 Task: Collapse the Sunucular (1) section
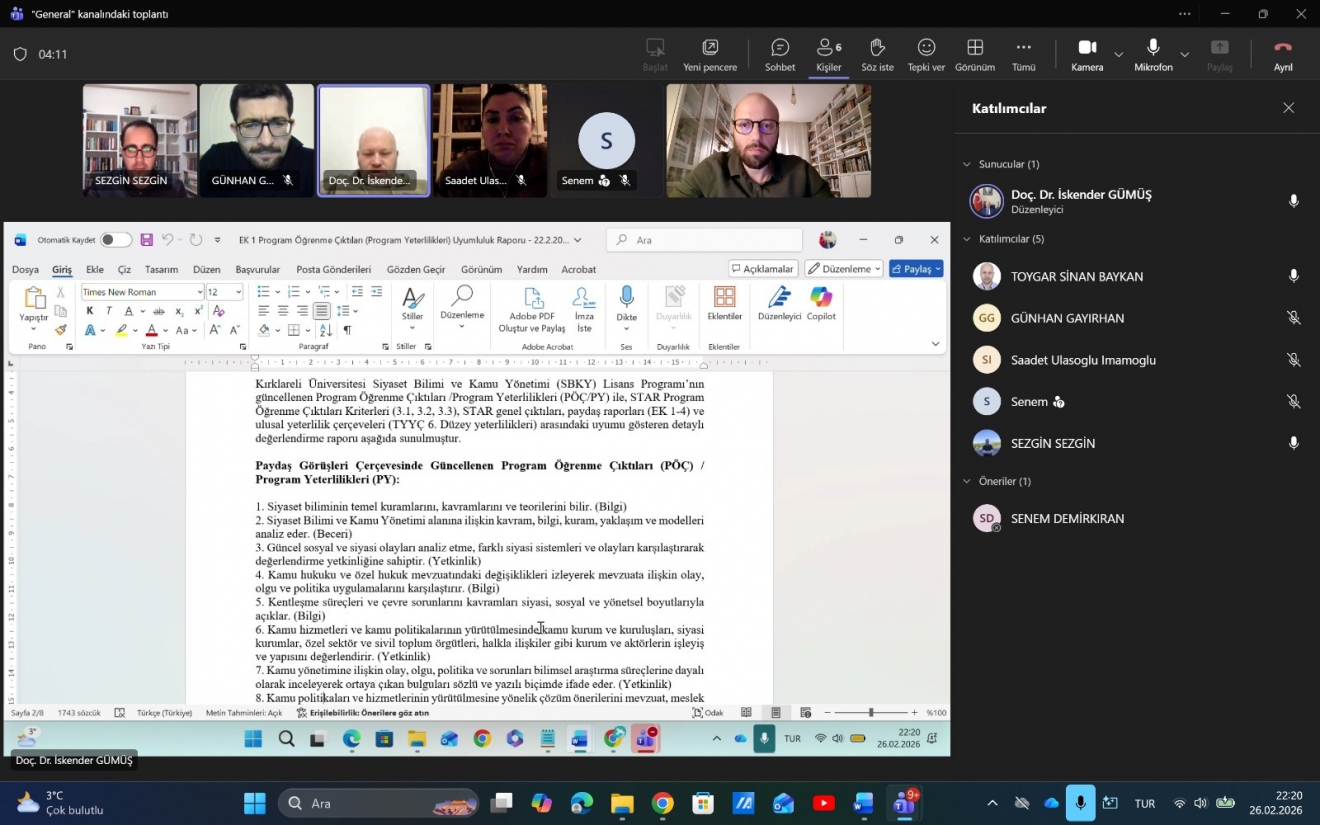(x=967, y=164)
